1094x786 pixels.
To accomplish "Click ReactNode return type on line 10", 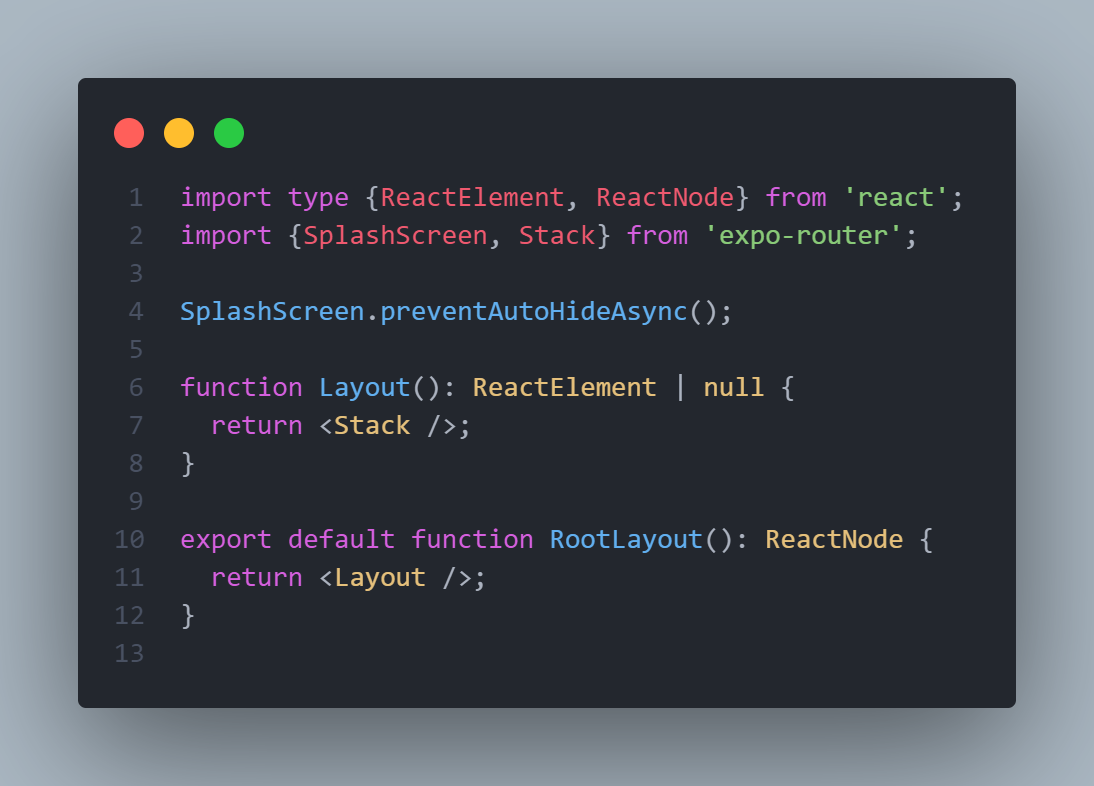I will tap(834, 540).
